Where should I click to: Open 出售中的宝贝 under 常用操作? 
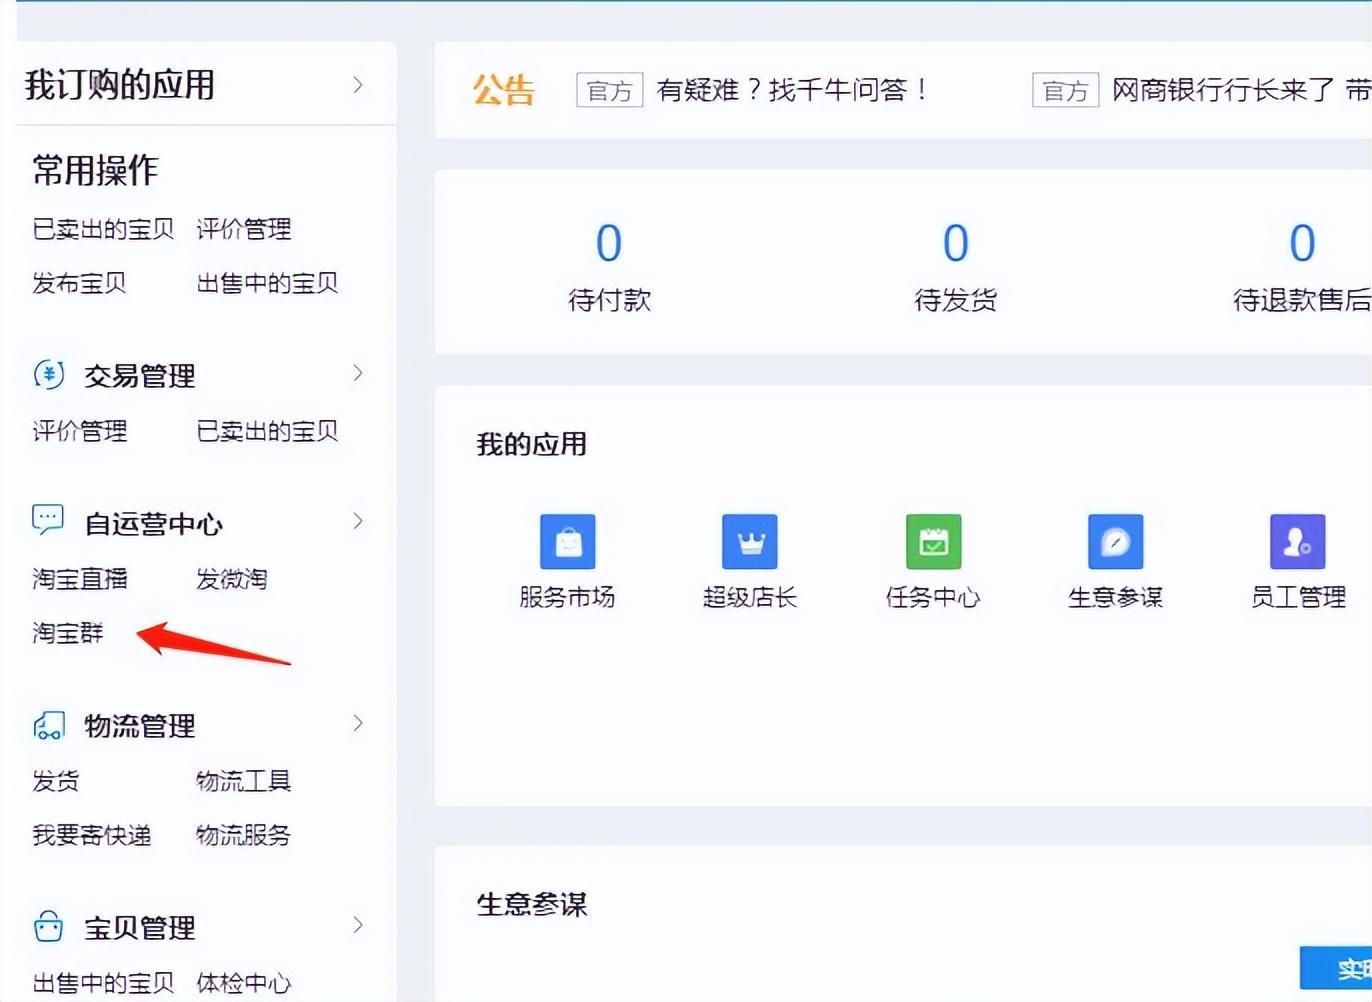coord(267,283)
